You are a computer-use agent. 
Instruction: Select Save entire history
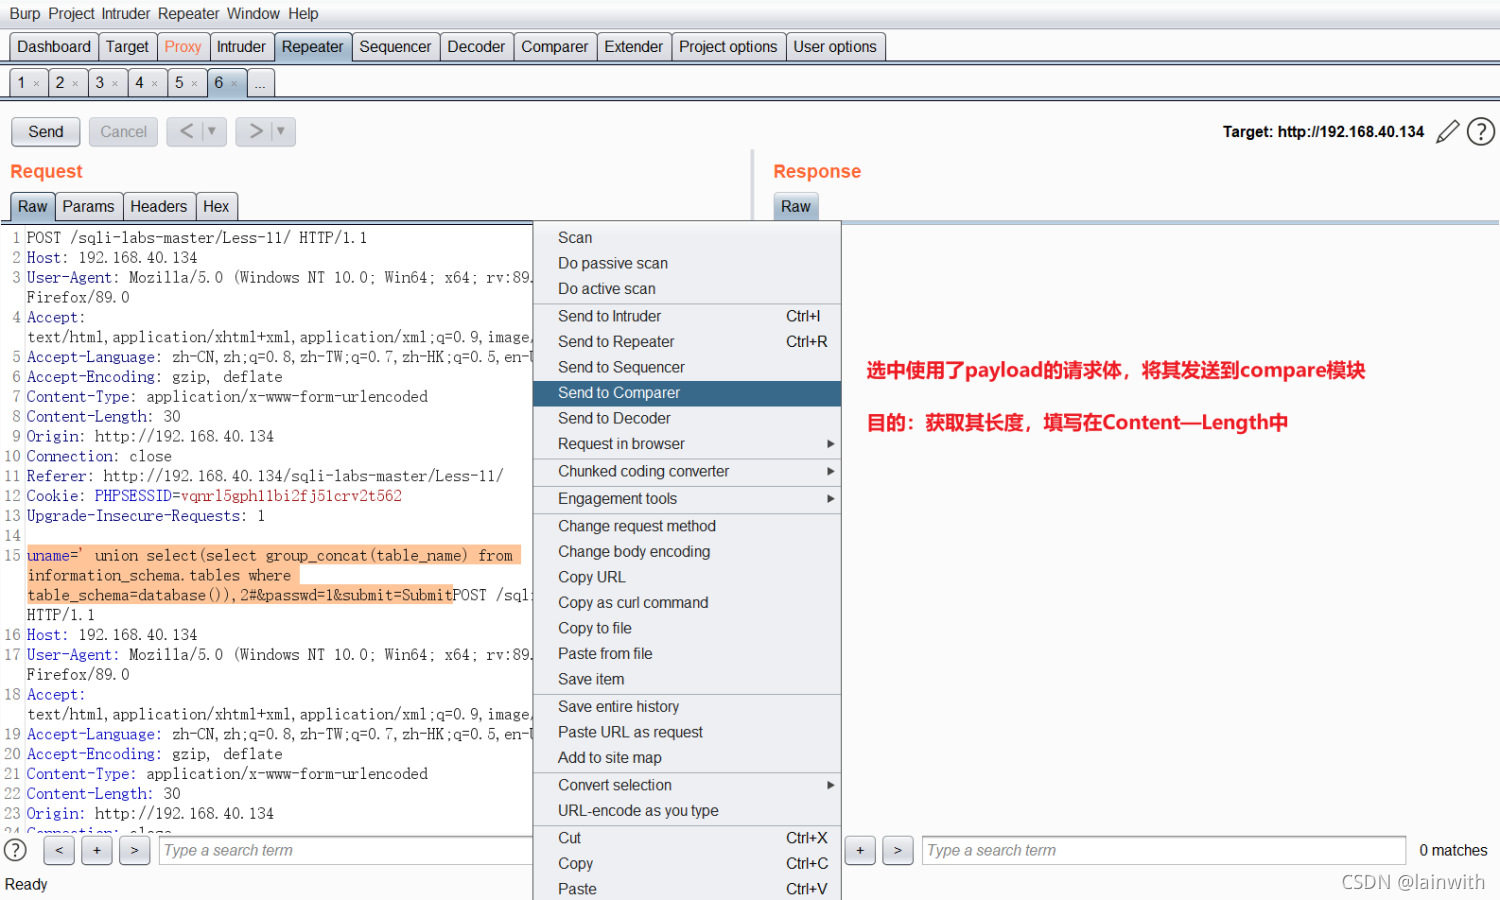coord(687,707)
